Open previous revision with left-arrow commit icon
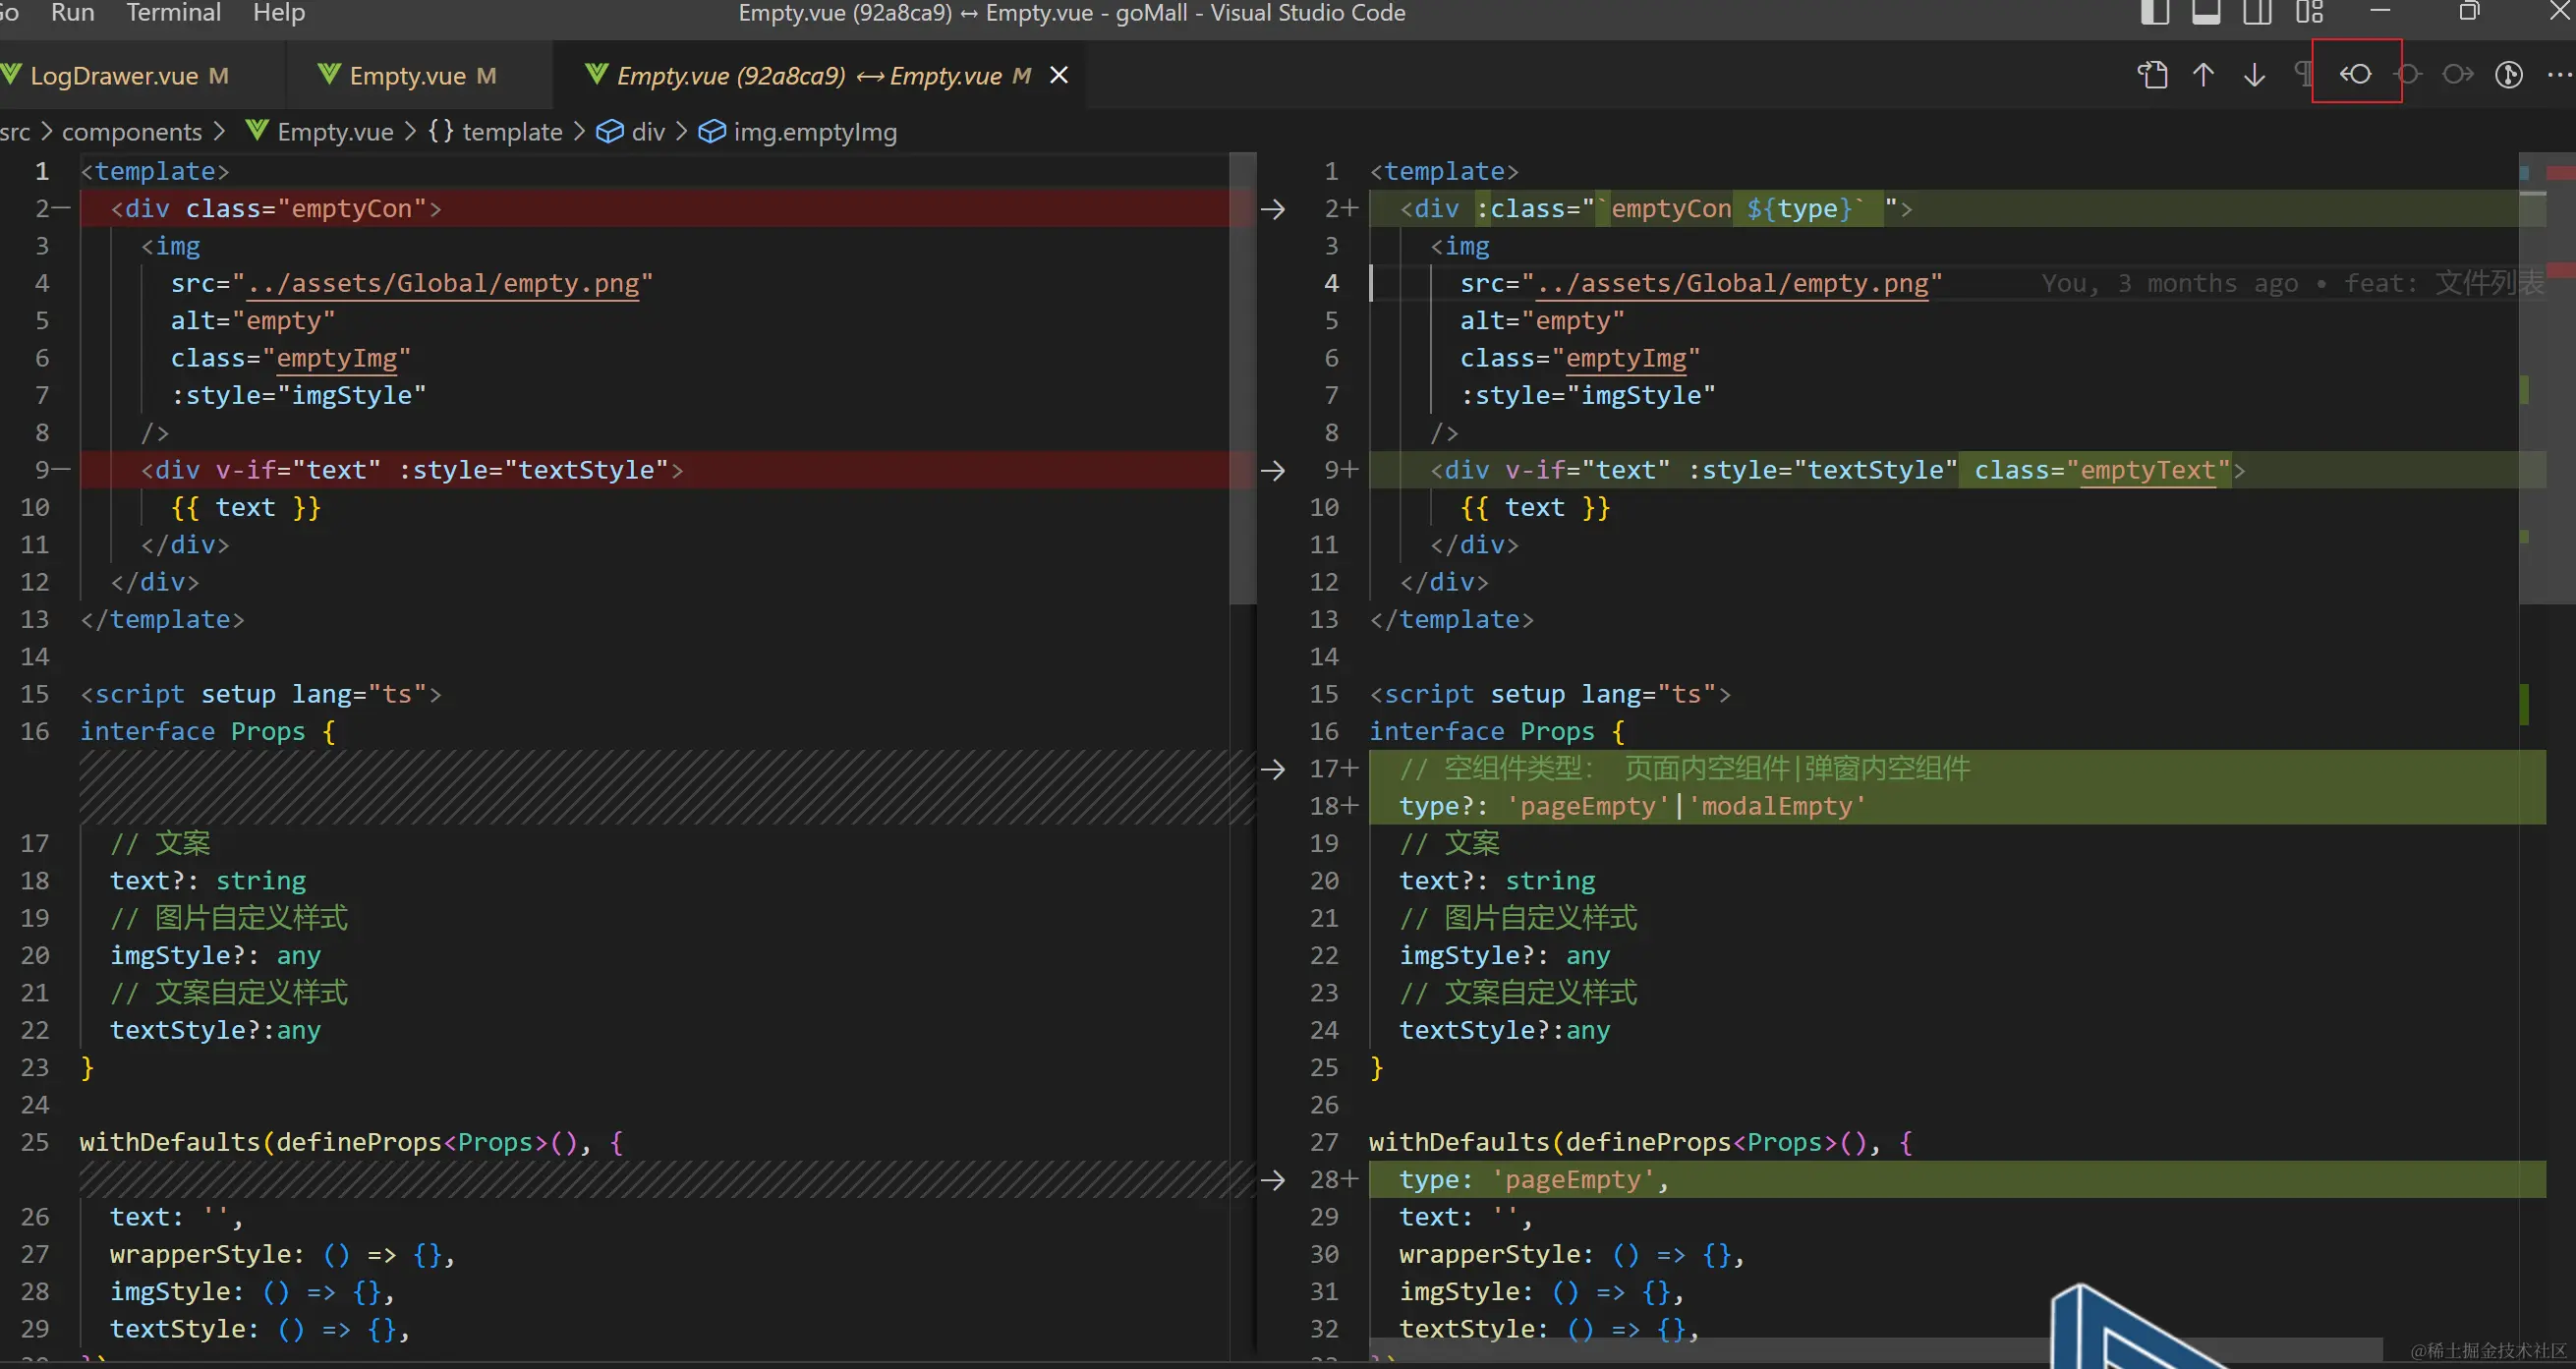Screen dimensions: 2576x1369 [2356, 75]
